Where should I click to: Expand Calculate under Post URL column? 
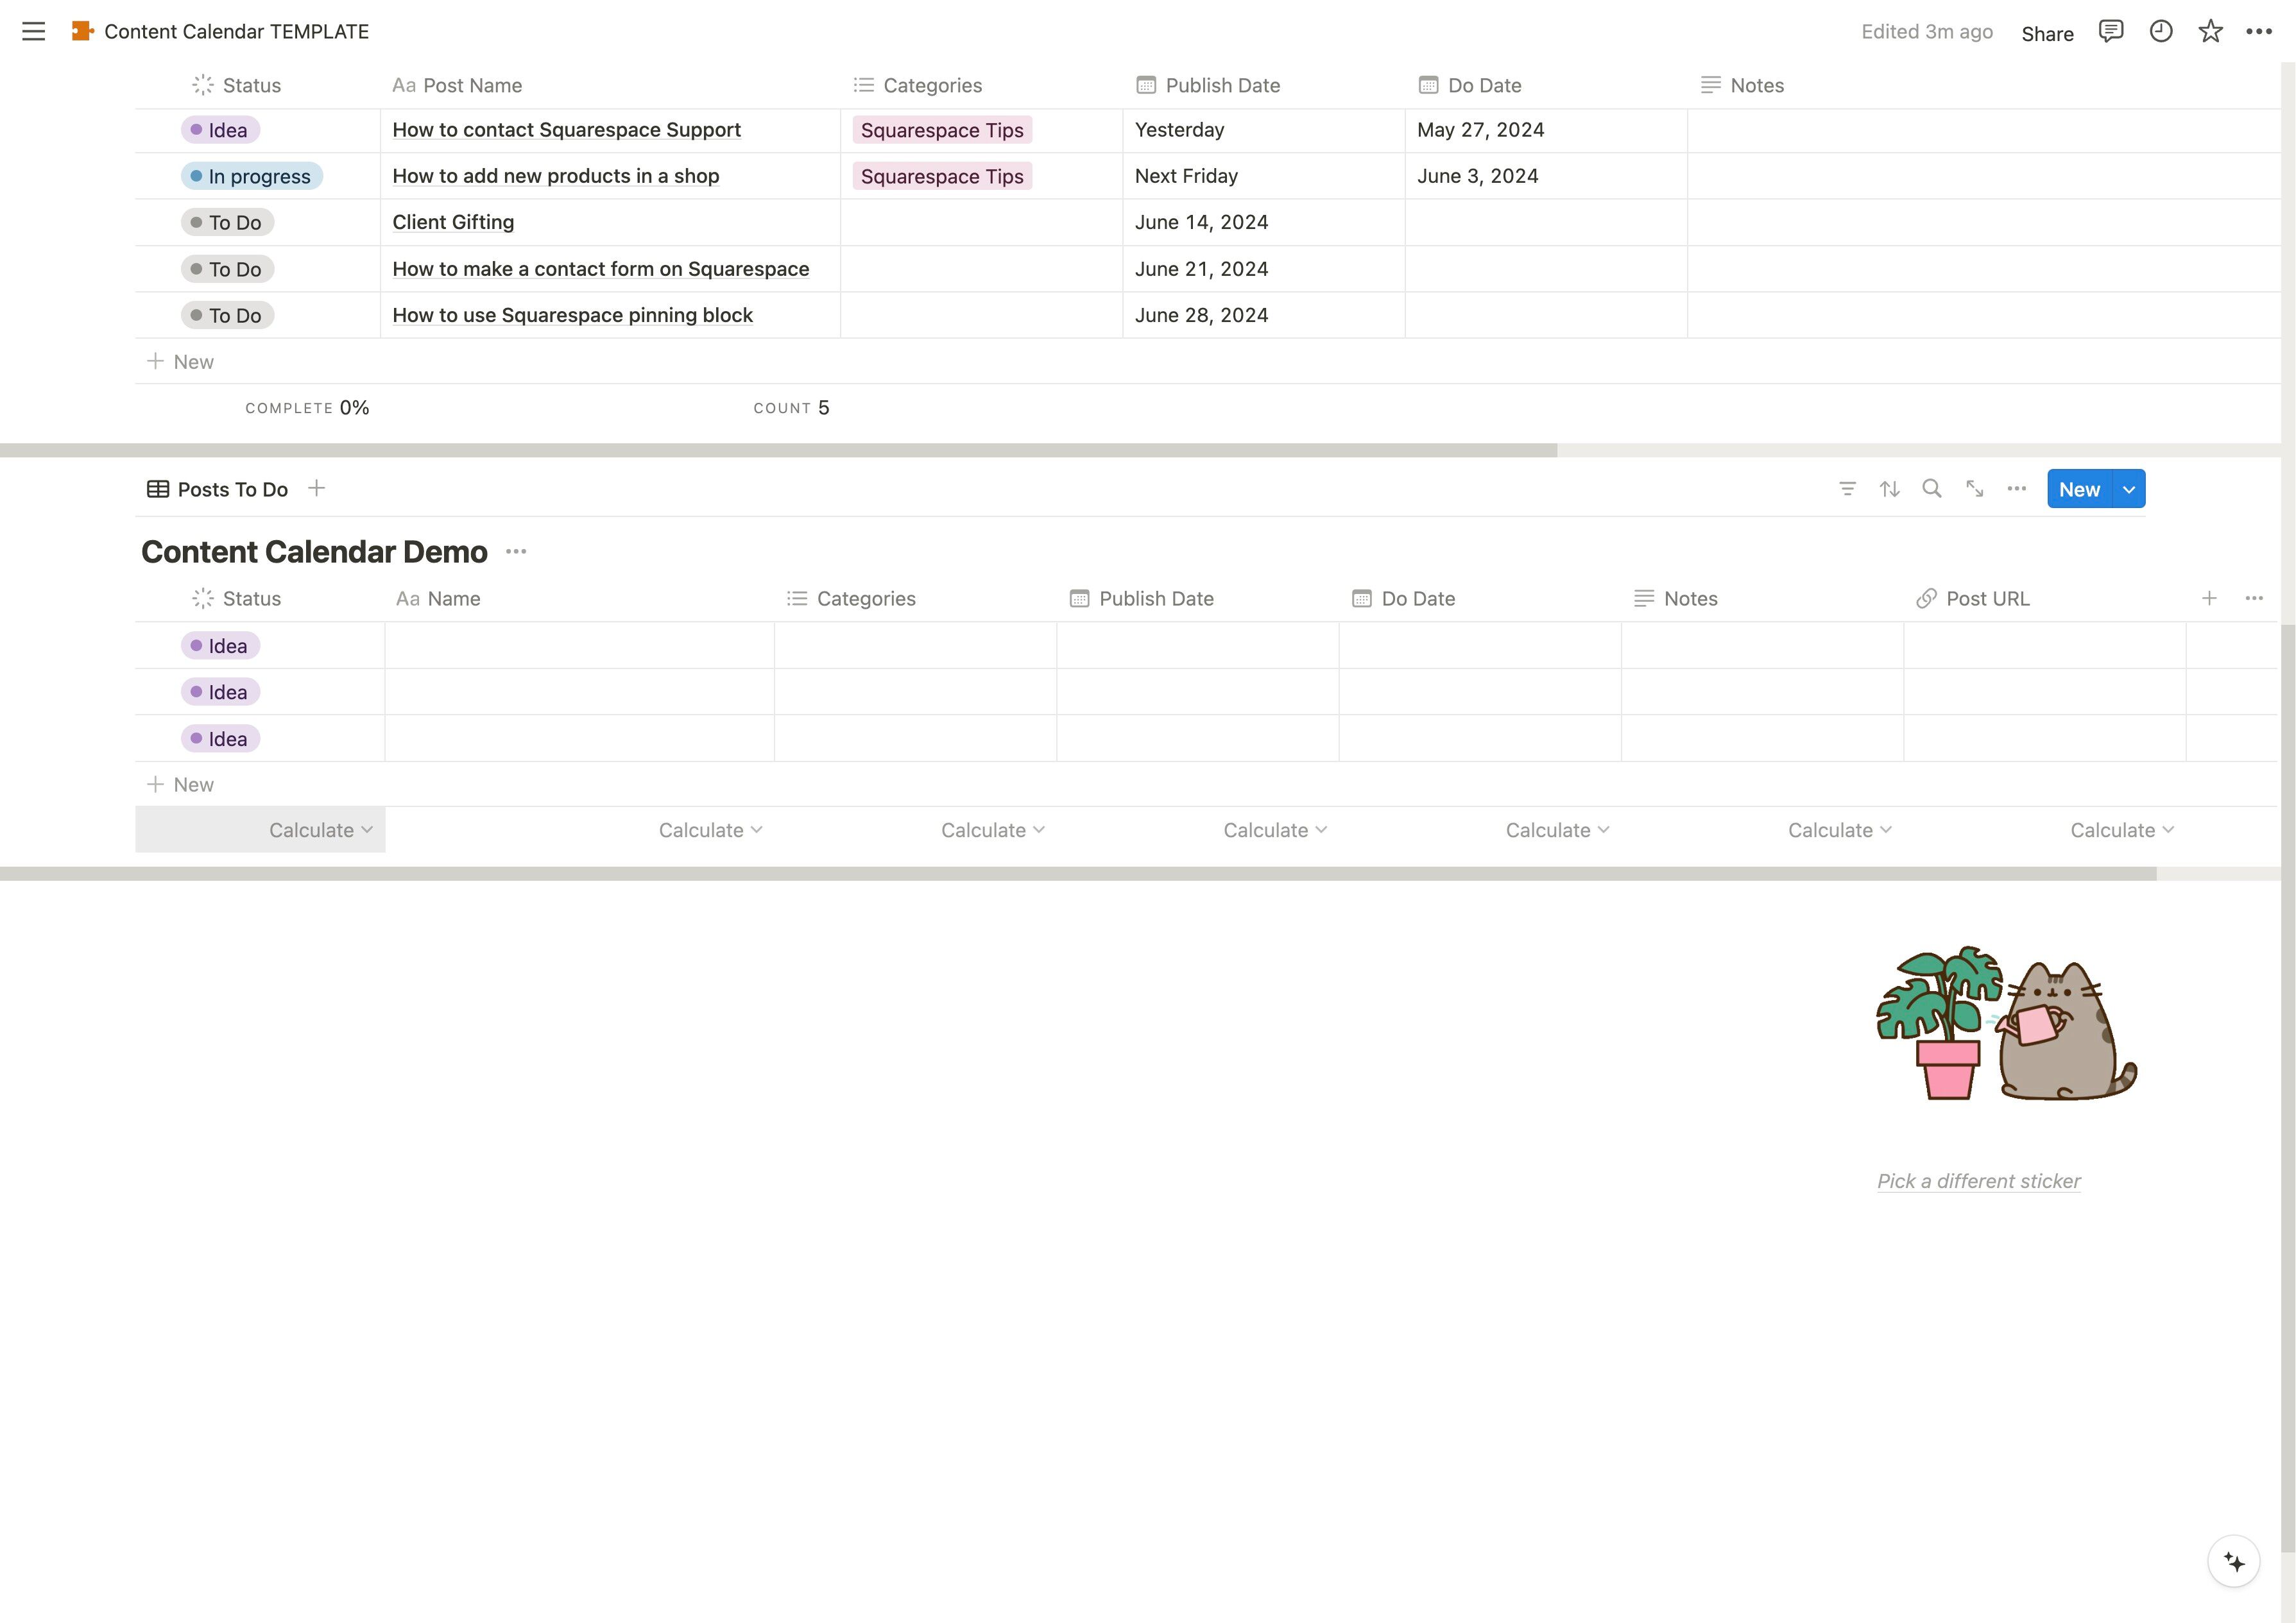[2121, 830]
